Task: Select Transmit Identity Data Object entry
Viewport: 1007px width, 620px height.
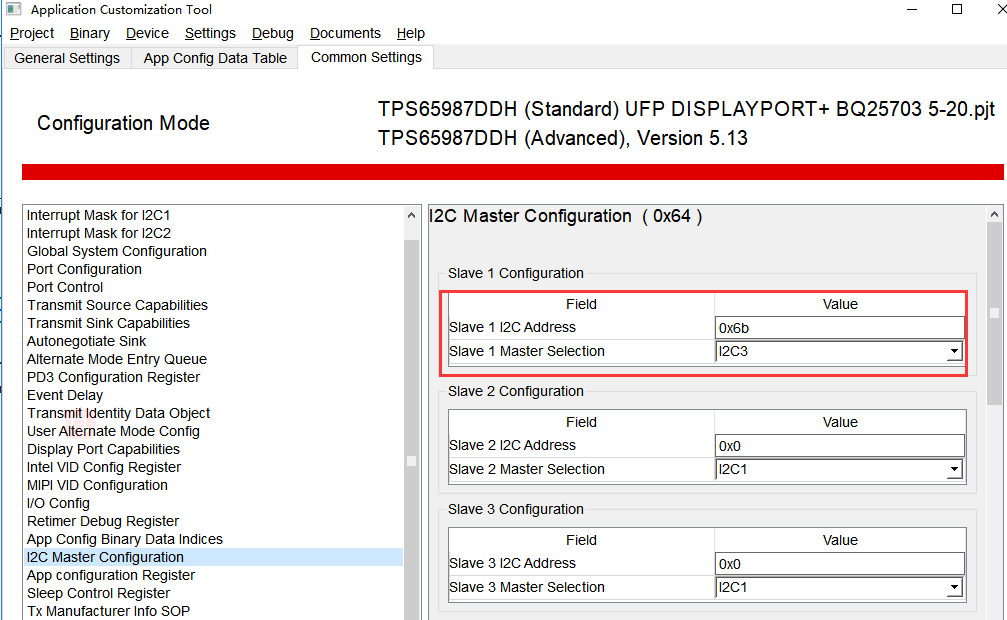Action: pyautogui.click(x=213, y=413)
